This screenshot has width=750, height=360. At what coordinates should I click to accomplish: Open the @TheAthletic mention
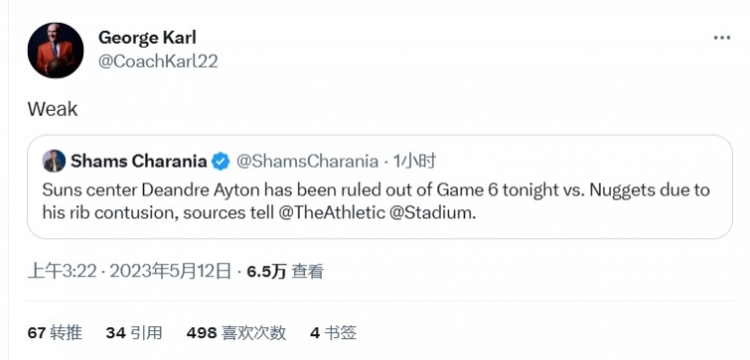pyautogui.click(x=329, y=212)
